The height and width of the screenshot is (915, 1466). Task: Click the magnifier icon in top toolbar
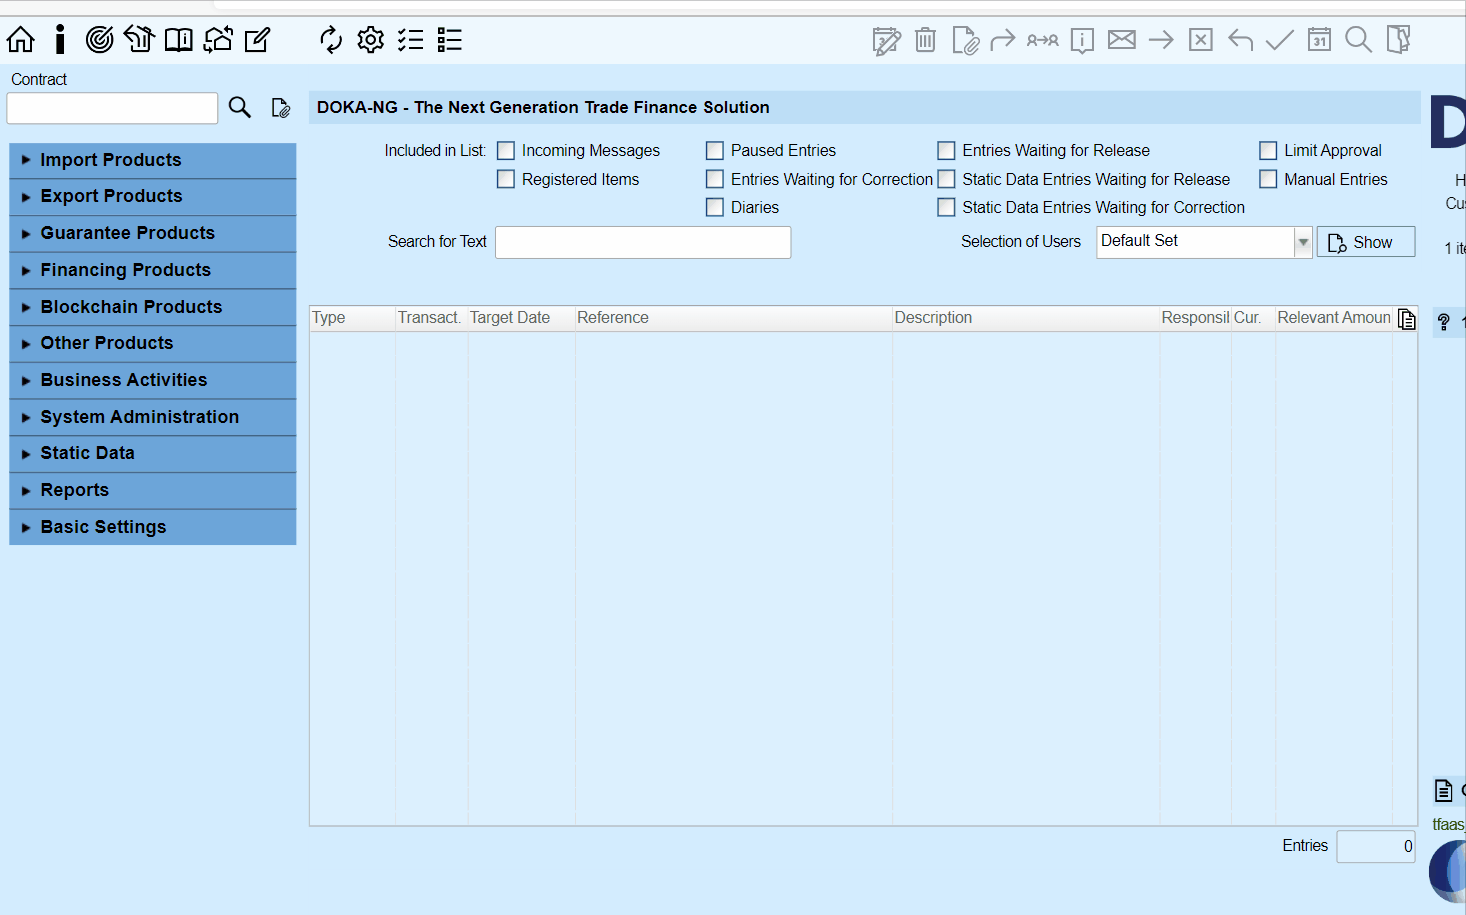click(x=1358, y=40)
